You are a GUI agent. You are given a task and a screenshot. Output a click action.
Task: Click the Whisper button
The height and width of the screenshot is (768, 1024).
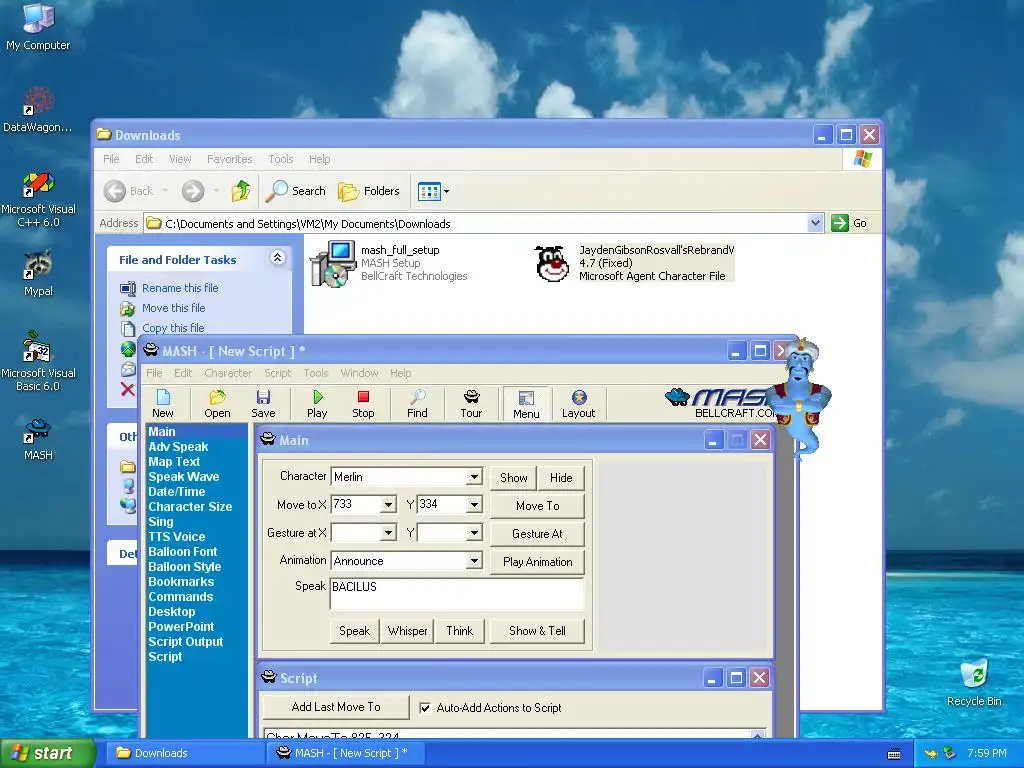408,631
